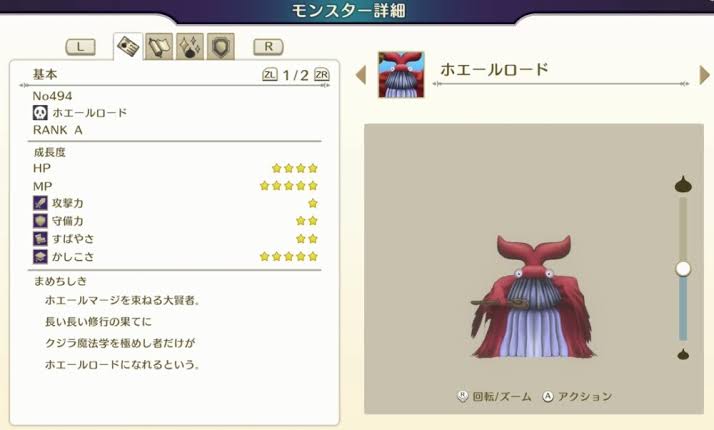Show next monster with right arrow
The width and height of the screenshot is (714, 430).
pyautogui.click(x=704, y=75)
